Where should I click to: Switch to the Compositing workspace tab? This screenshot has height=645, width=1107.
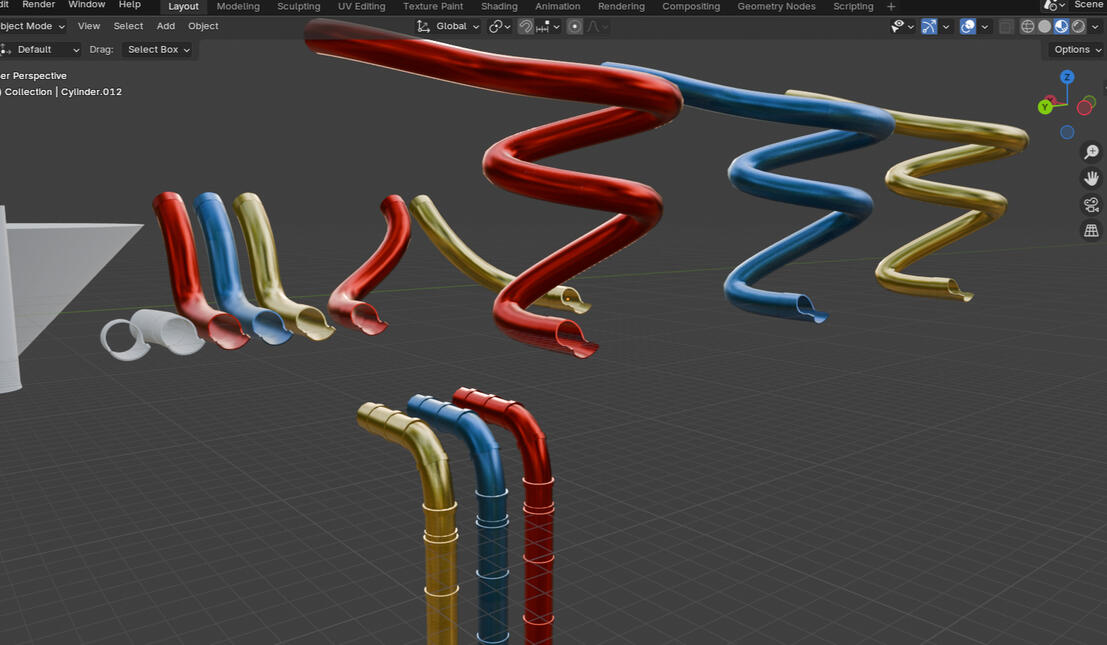click(x=691, y=6)
